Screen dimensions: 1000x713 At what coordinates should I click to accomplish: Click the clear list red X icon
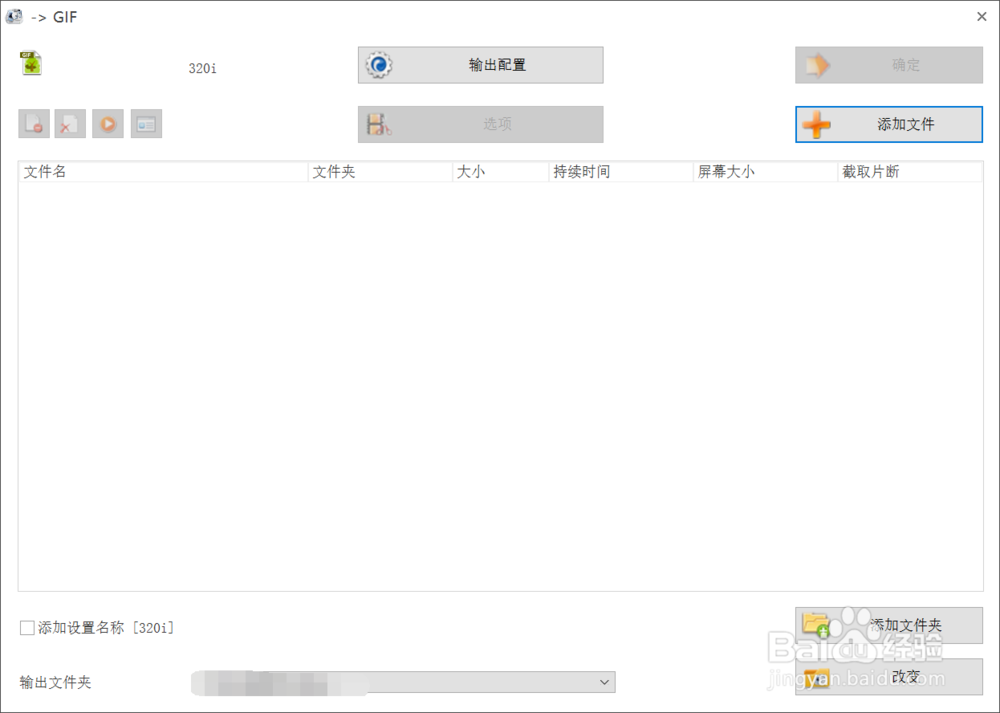point(70,124)
